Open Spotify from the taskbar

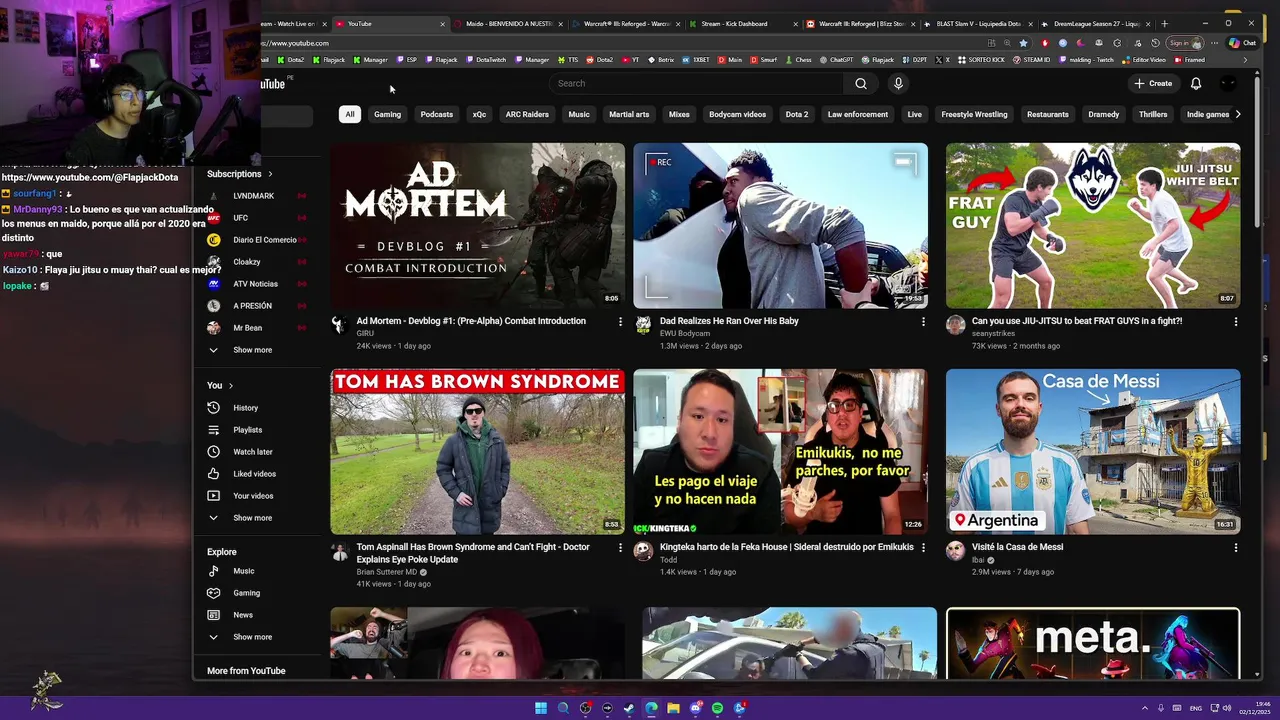coord(717,708)
